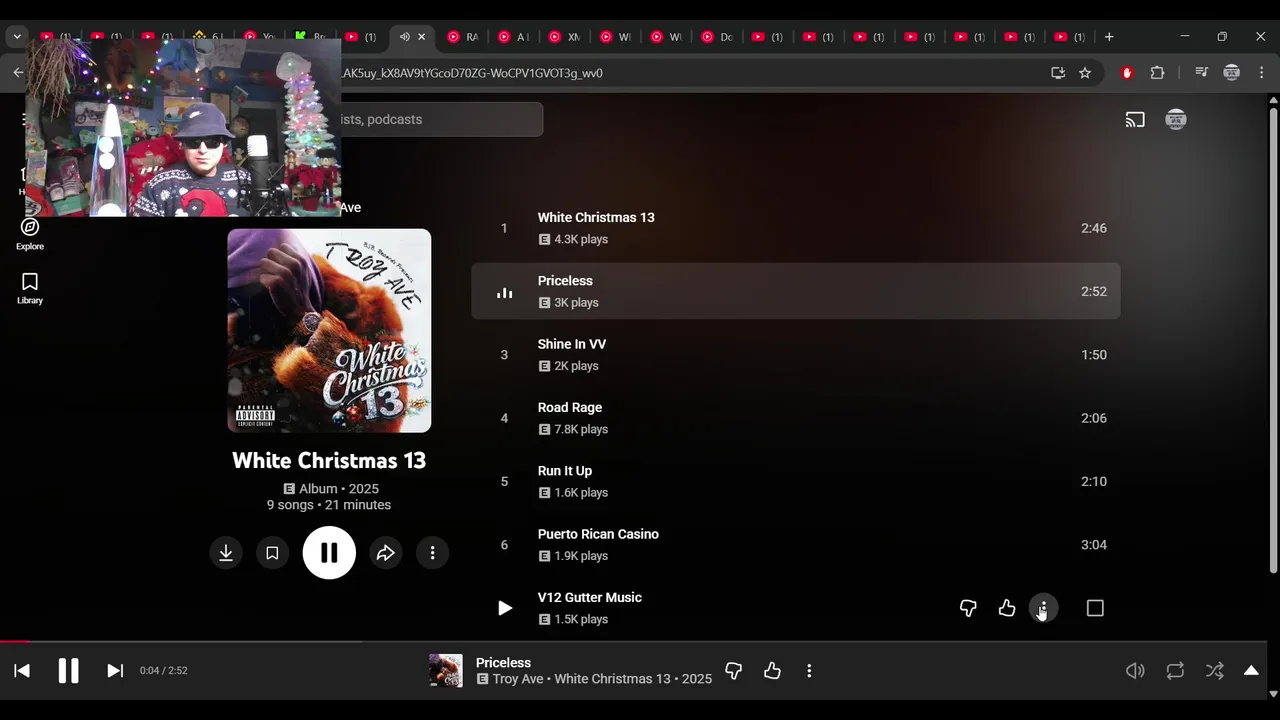The height and width of the screenshot is (720, 1280).
Task: Open album three-dot options menu
Action: click(432, 553)
